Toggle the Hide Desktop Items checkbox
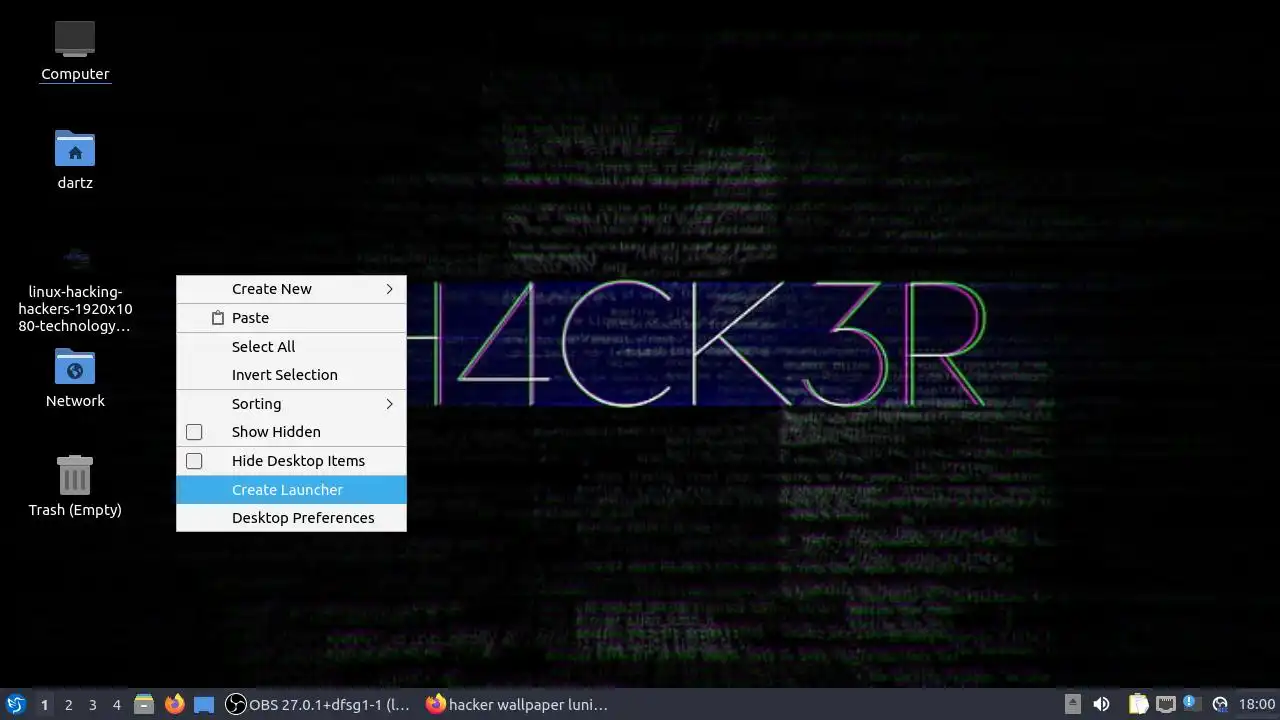 pos(194,461)
